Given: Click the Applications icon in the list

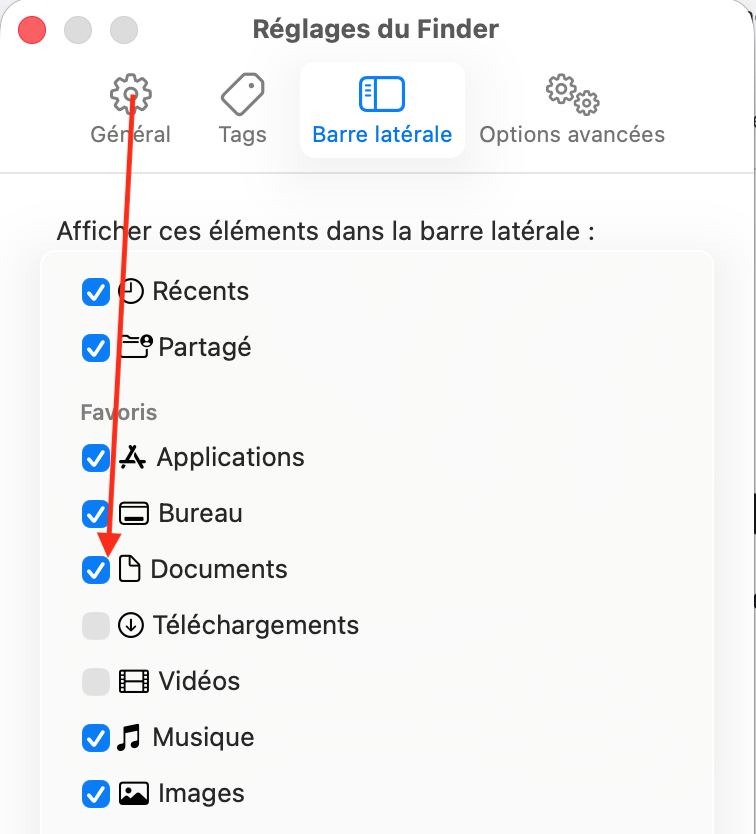Looking at the screenshot, I should (133, 458).
